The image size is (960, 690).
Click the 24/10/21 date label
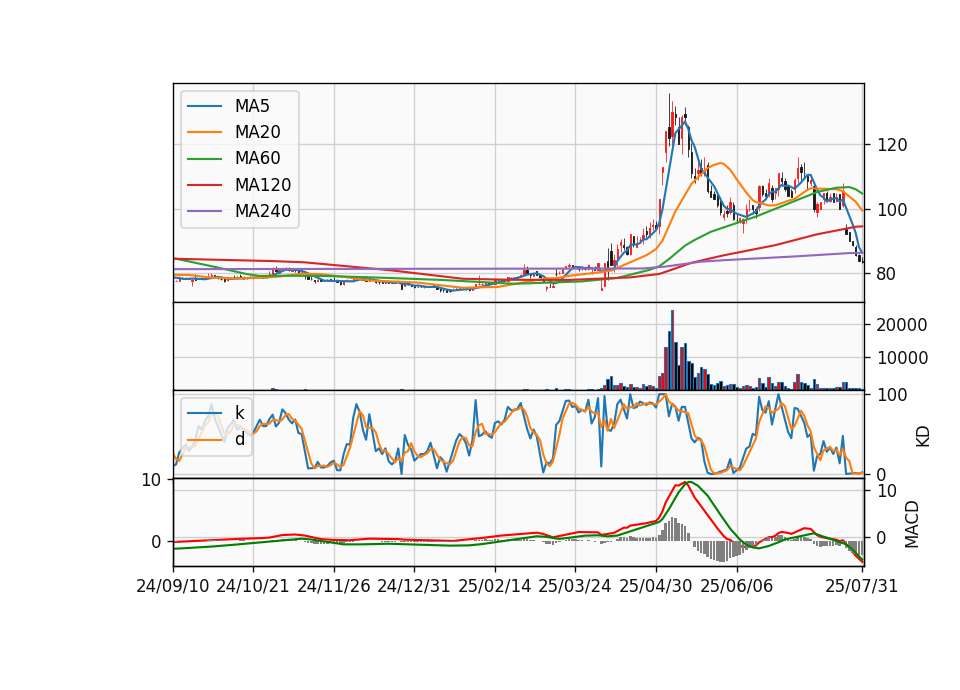(253, 586)
